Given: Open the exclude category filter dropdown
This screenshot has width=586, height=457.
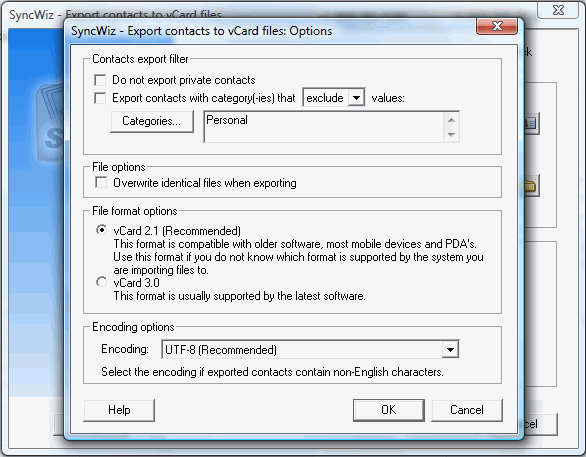Looking at the screenshot, I should (x=357, y=98).
